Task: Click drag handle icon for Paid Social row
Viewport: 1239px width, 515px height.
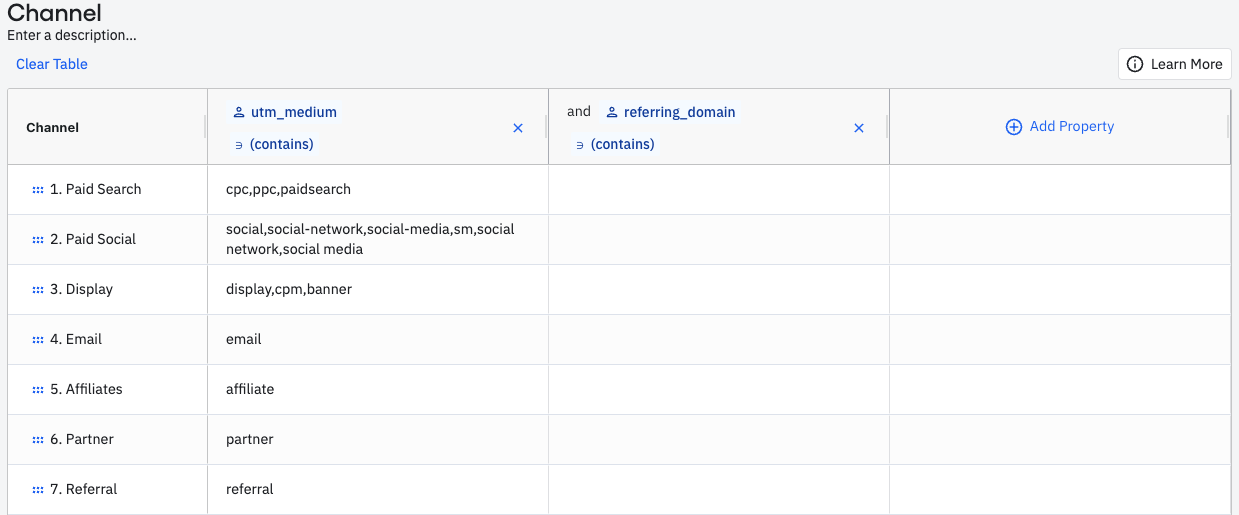Action: click(38, 240)
